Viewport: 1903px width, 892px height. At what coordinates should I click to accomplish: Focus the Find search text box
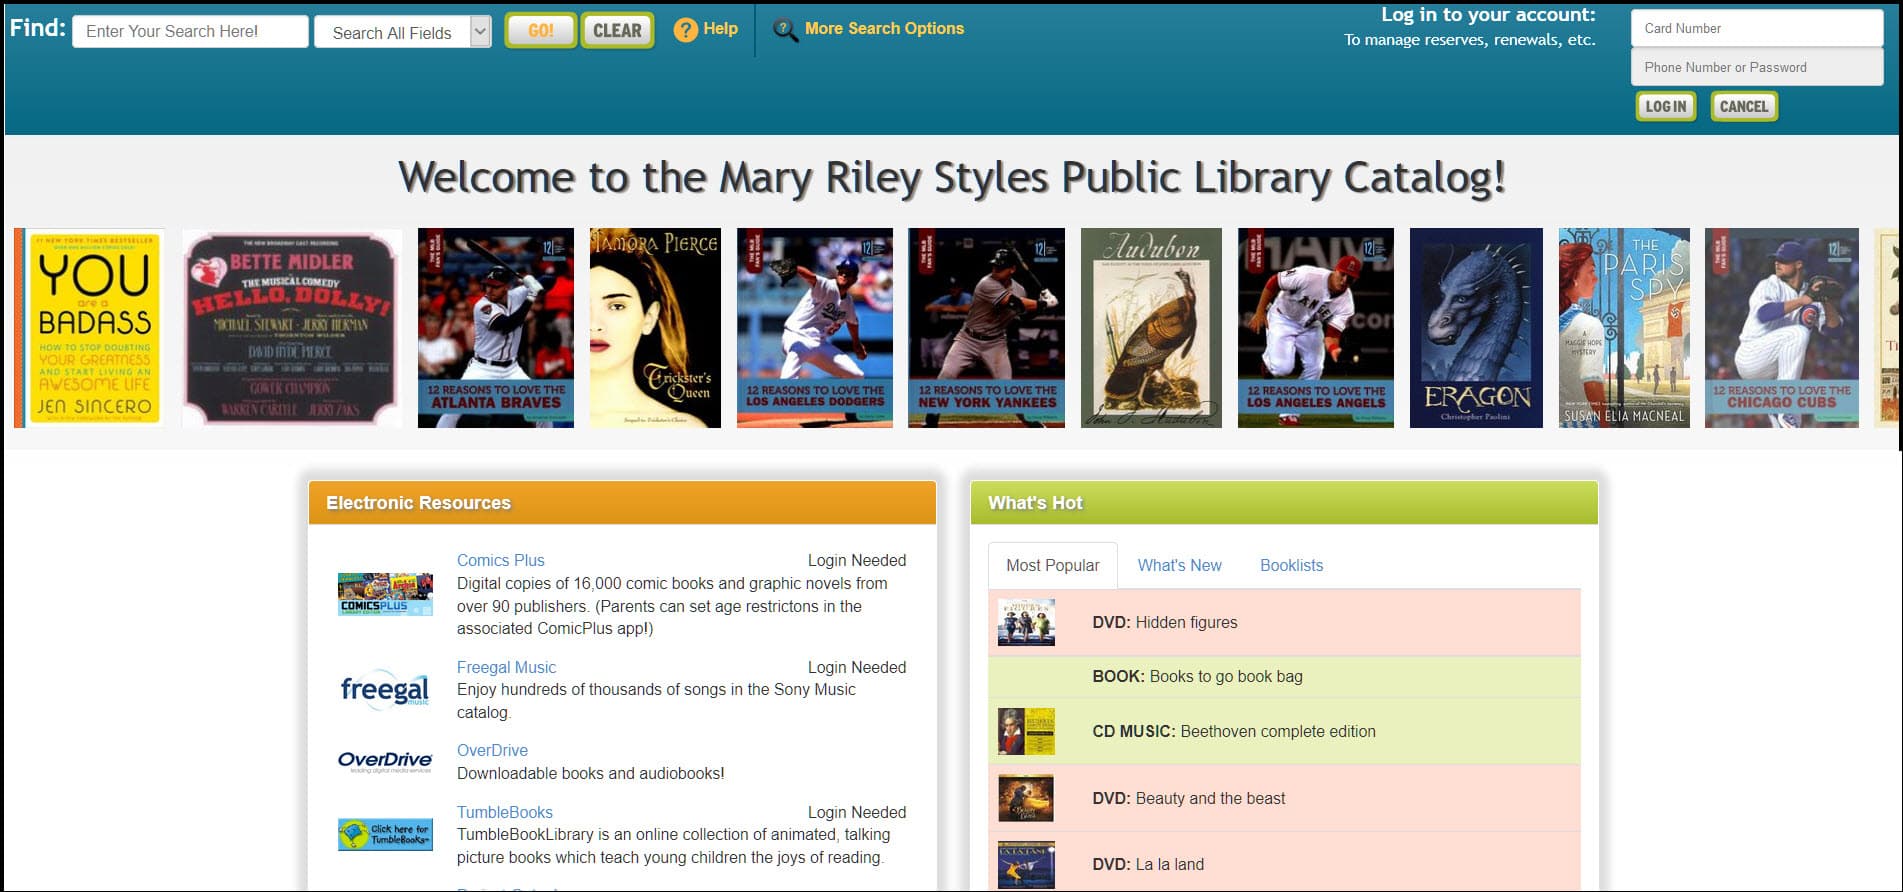coord(190,31)
